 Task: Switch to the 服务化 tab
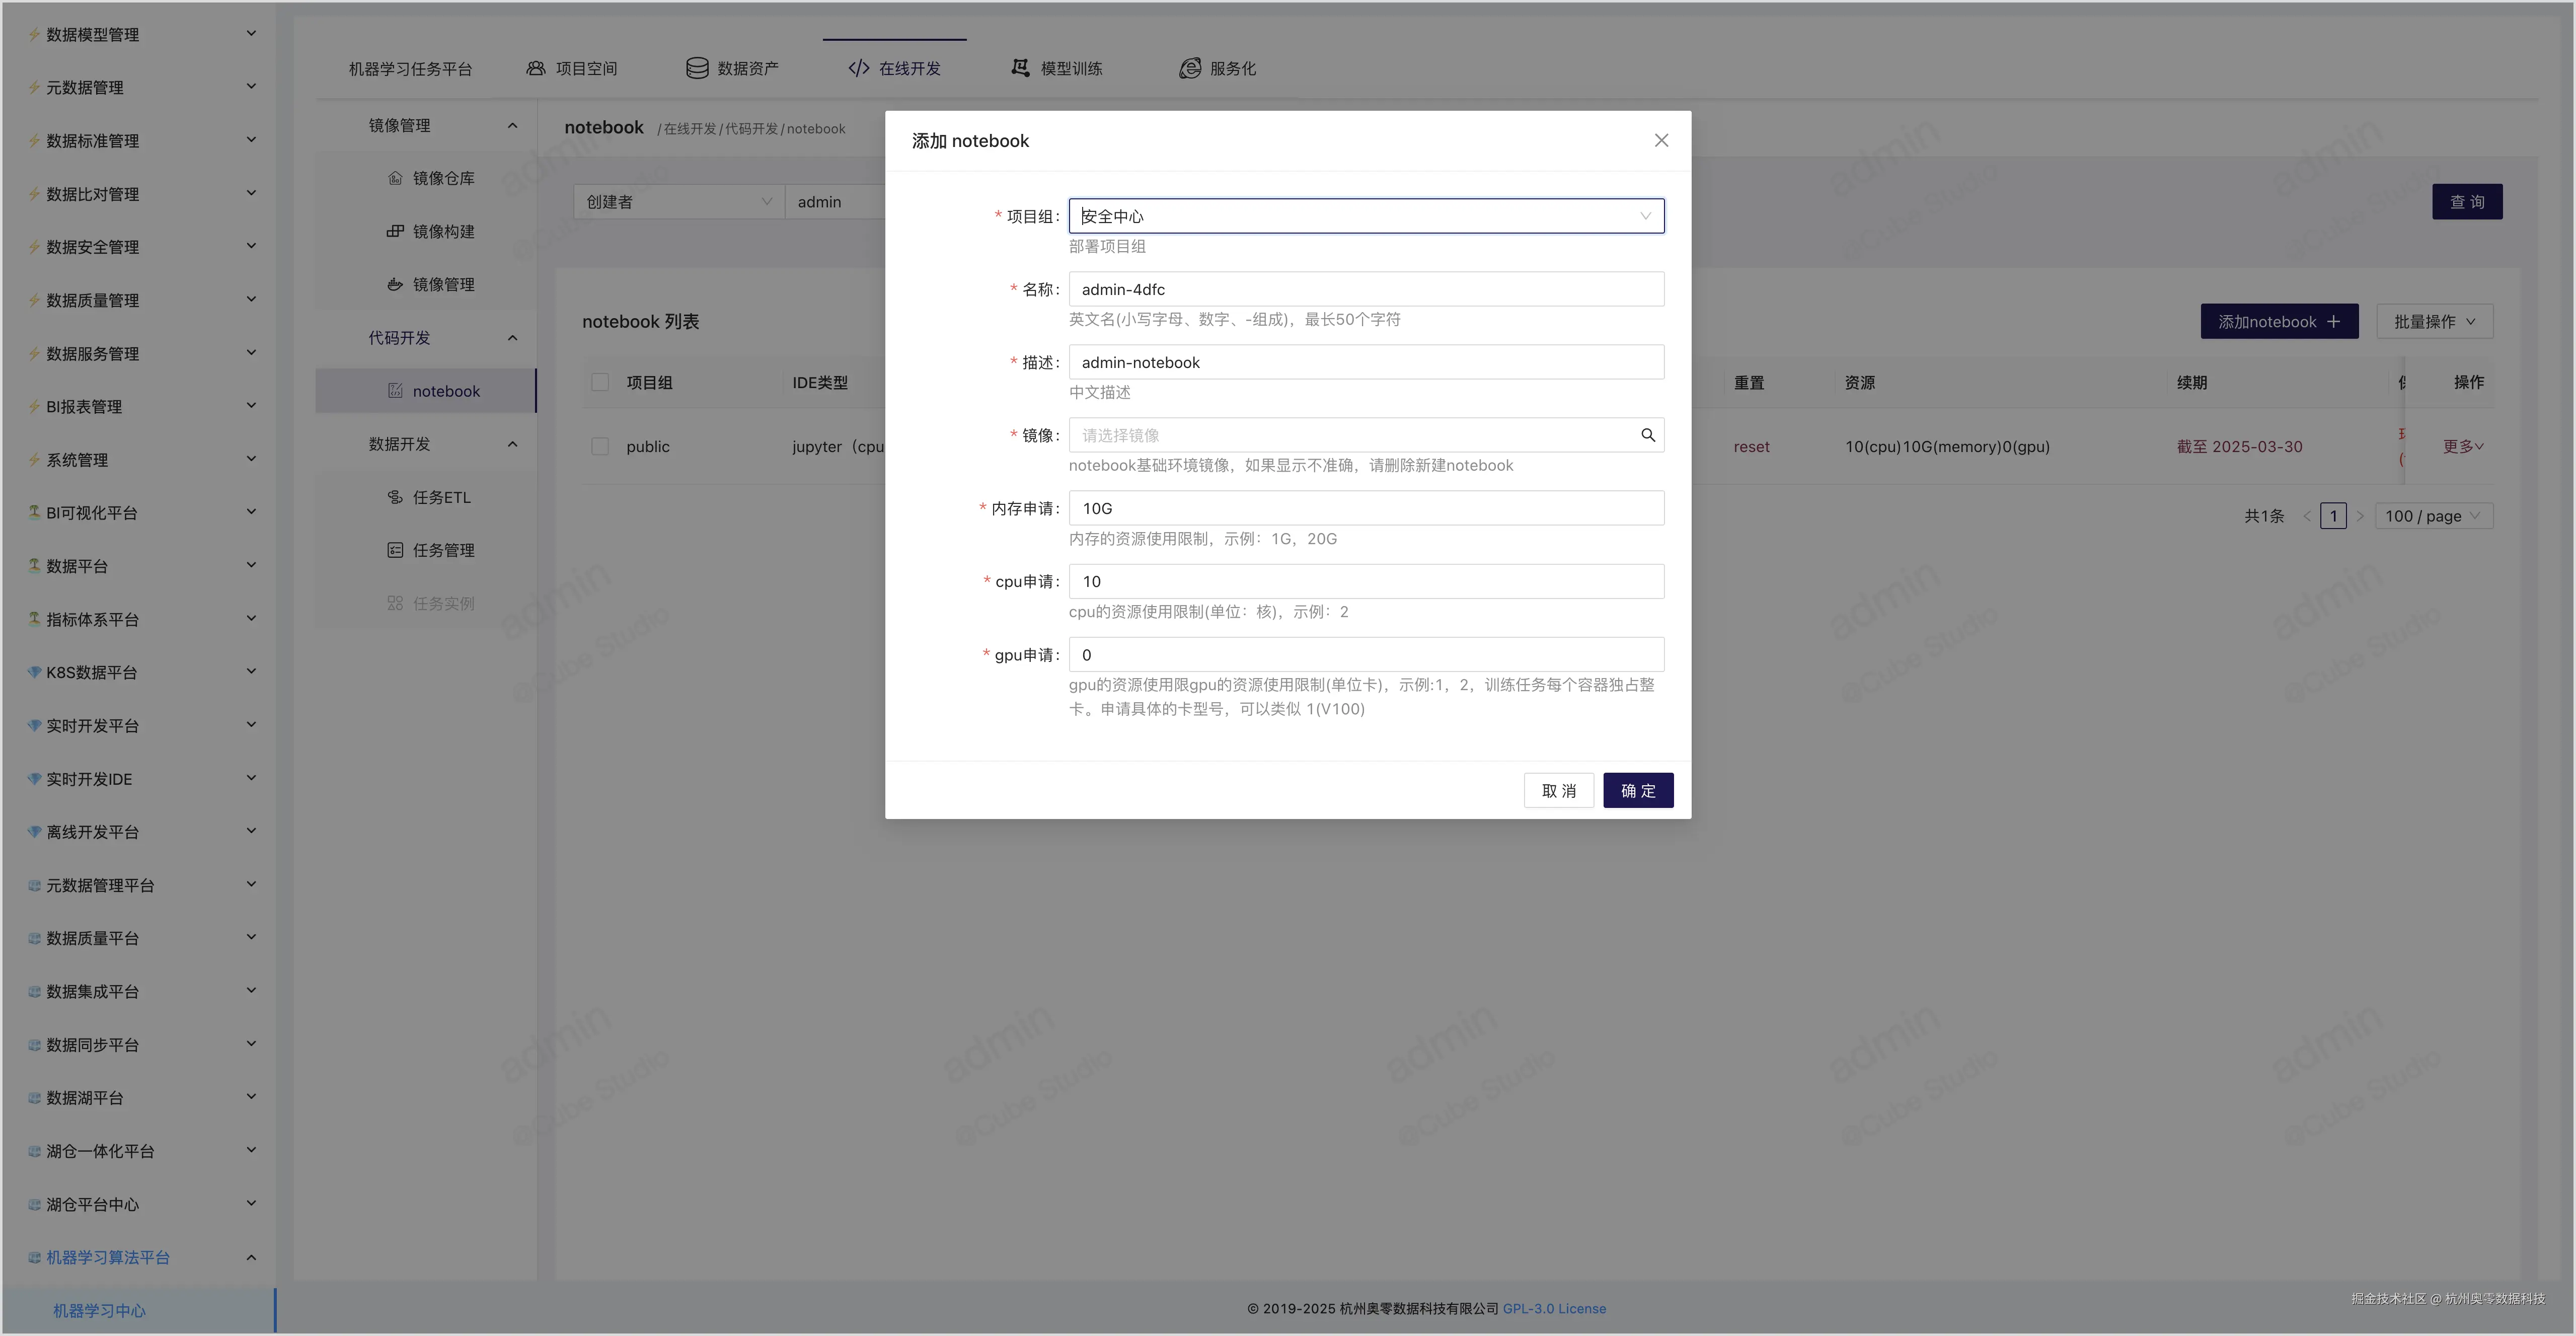pyautogui.click(x=1216, y=67)
